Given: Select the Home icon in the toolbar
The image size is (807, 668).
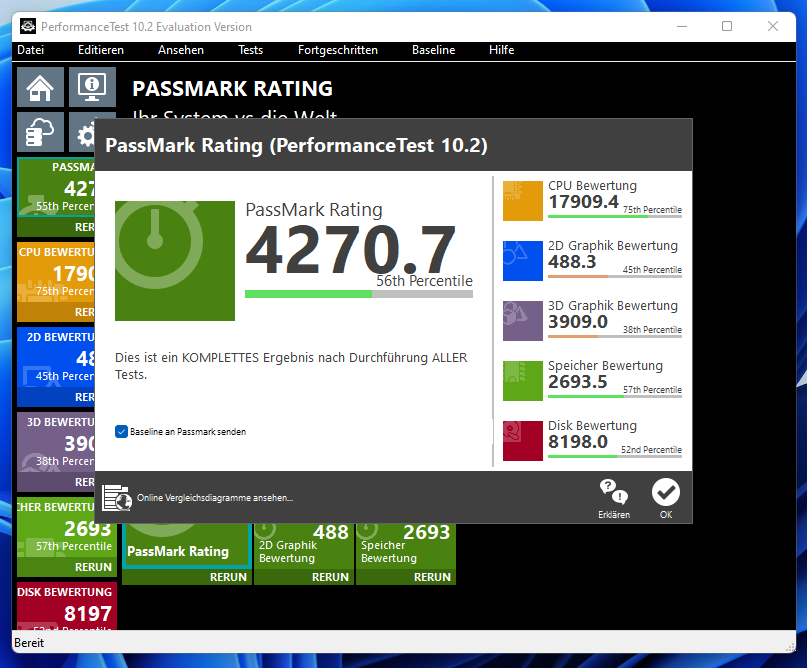Looking at the screenshot, I should click(39, 87).
